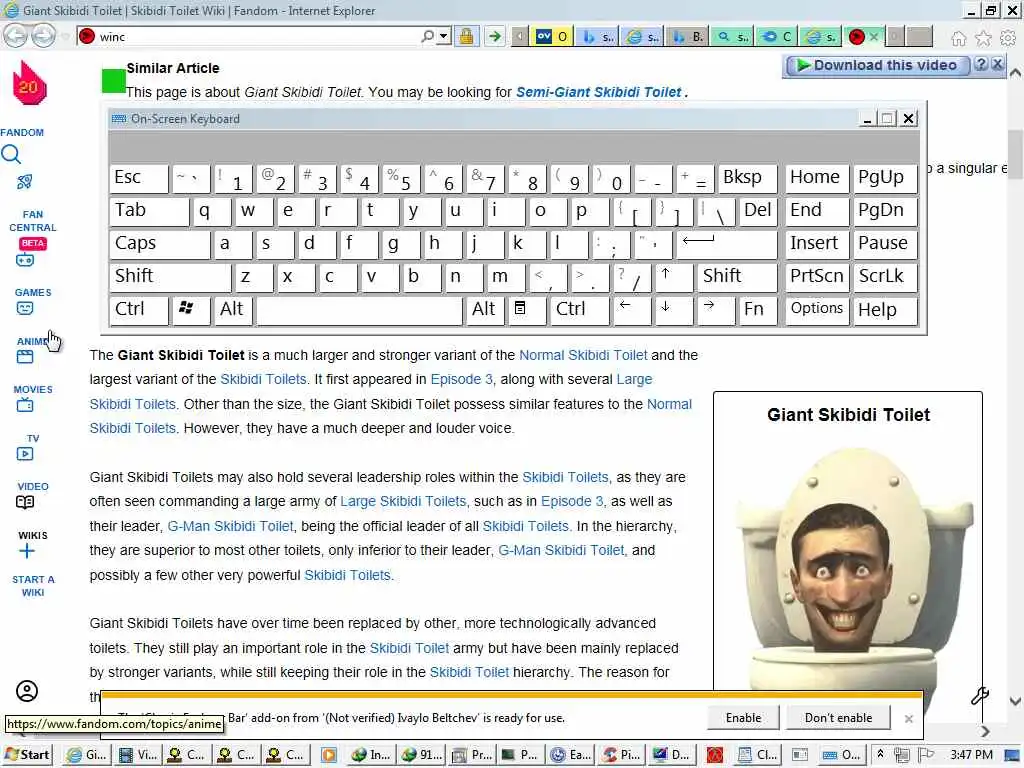Screen dimensions: 1024x768
Task: Toggle right Shift key on on-screen keyboard
Action: (x=737, y=277)
